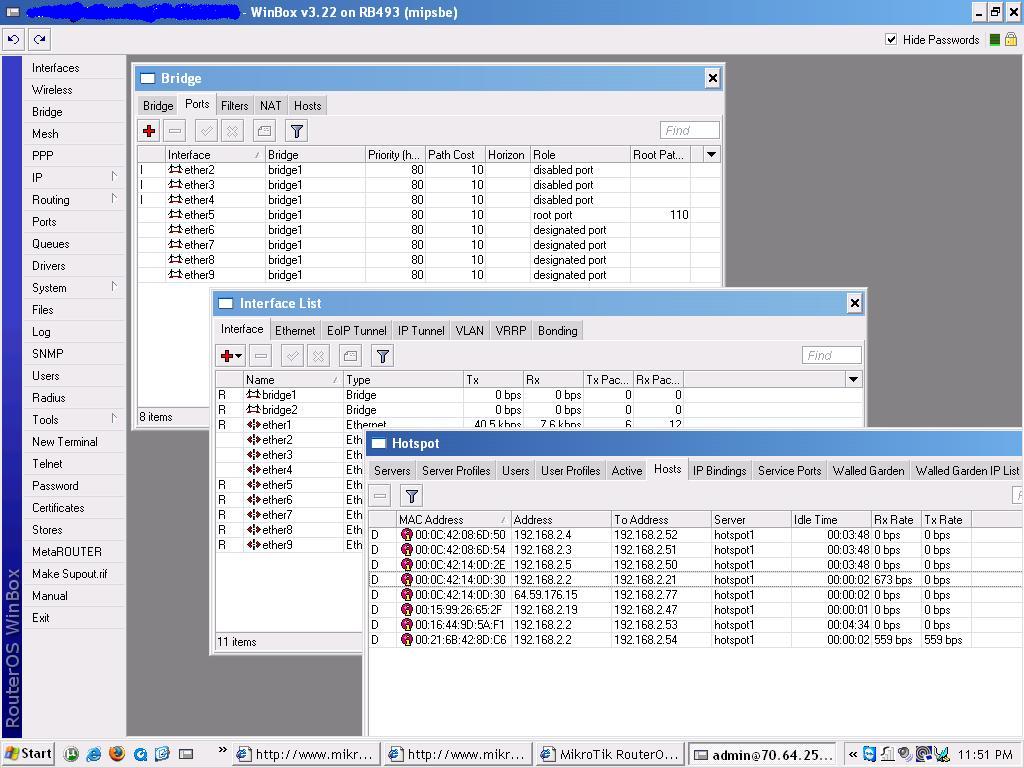The width and height of the screenshot is (1024, 768).
Task: Remove selected bridge port using minus icon
Action: click(x=174, y=130)
